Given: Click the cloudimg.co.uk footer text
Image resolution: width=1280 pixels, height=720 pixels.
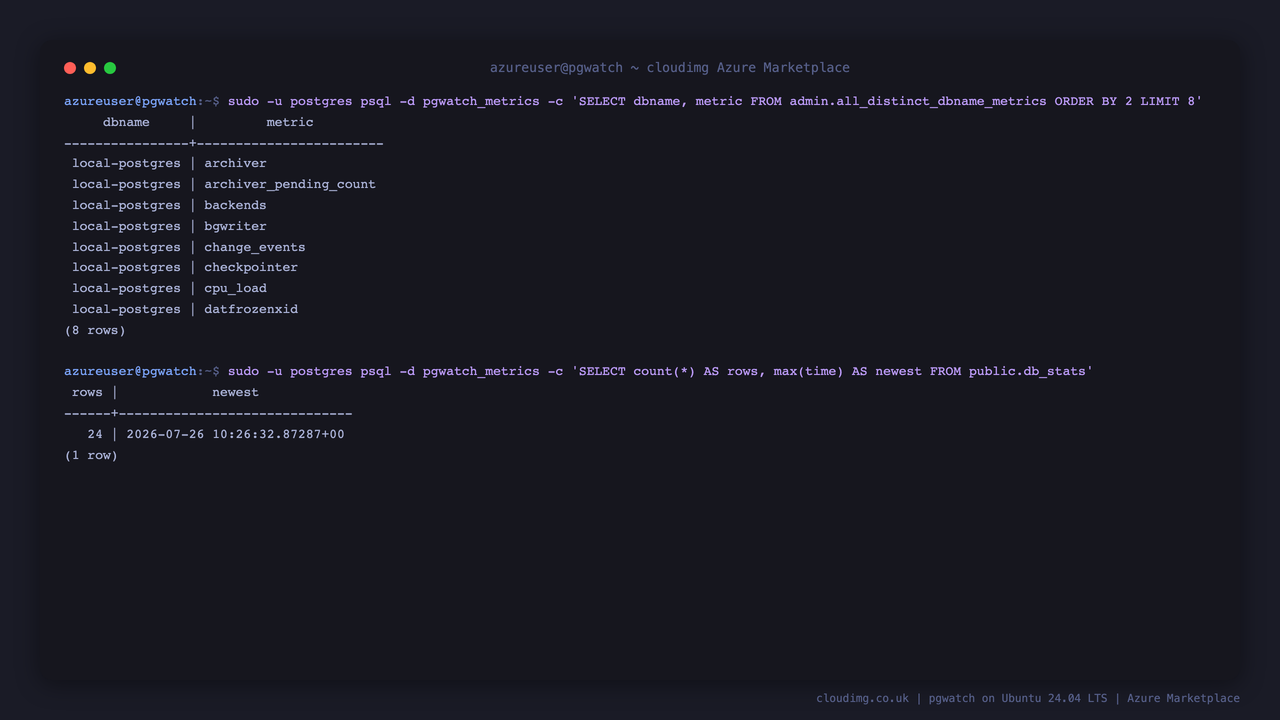Looking at the screenshot, I should 862,698.
